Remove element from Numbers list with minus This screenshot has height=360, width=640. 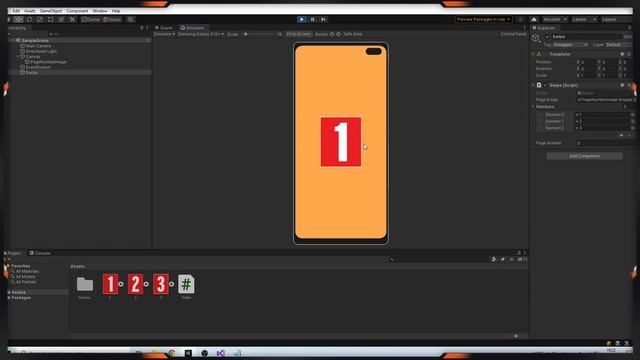click(x=629, y=135)
